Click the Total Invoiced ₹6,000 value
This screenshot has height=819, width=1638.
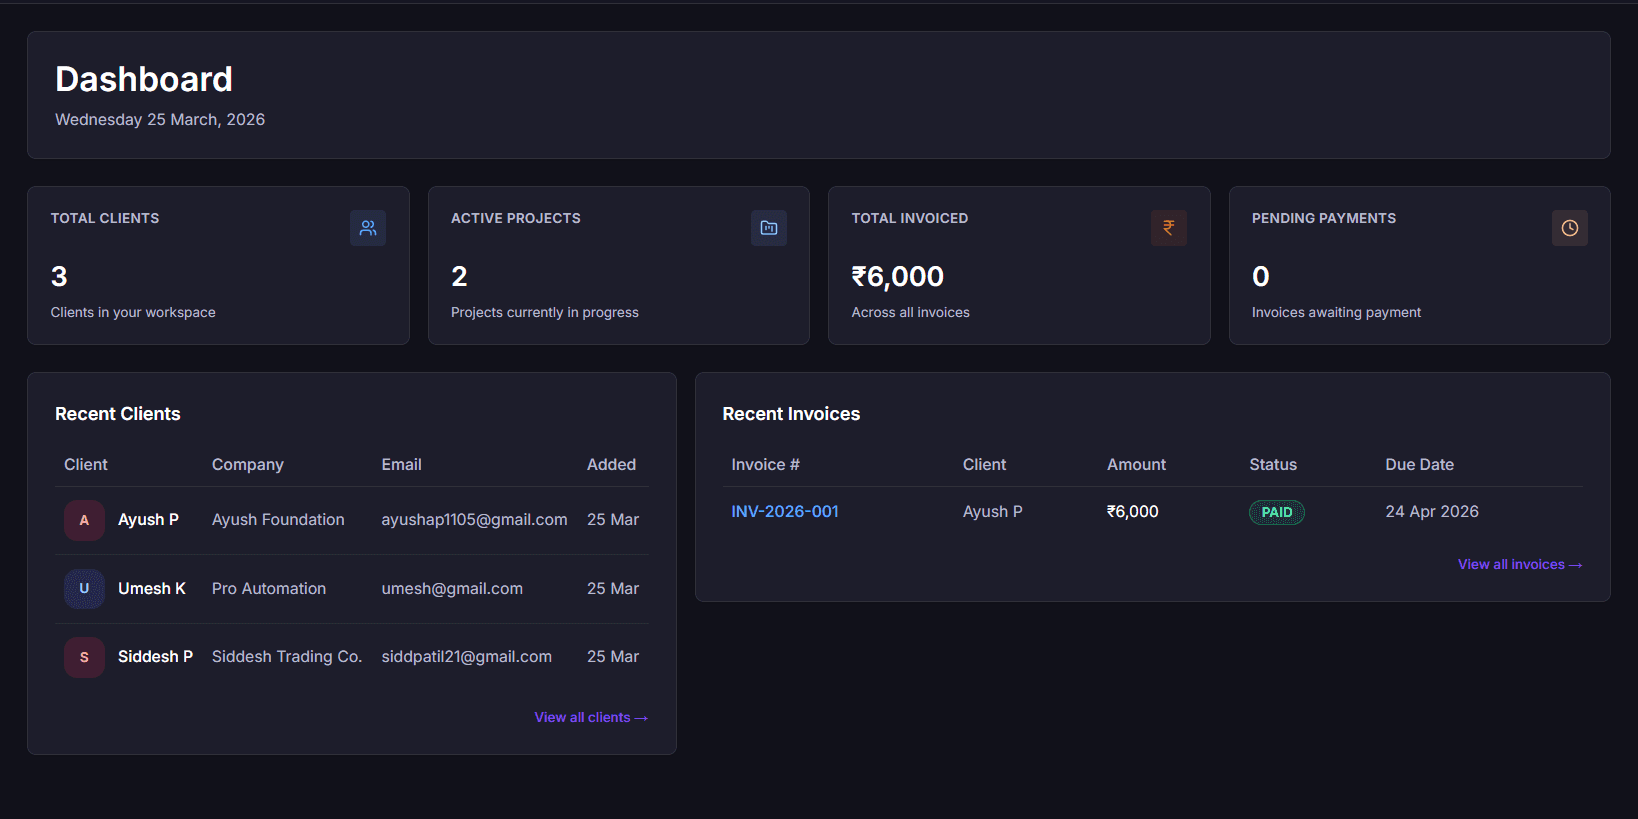click(x=898, y=276)
